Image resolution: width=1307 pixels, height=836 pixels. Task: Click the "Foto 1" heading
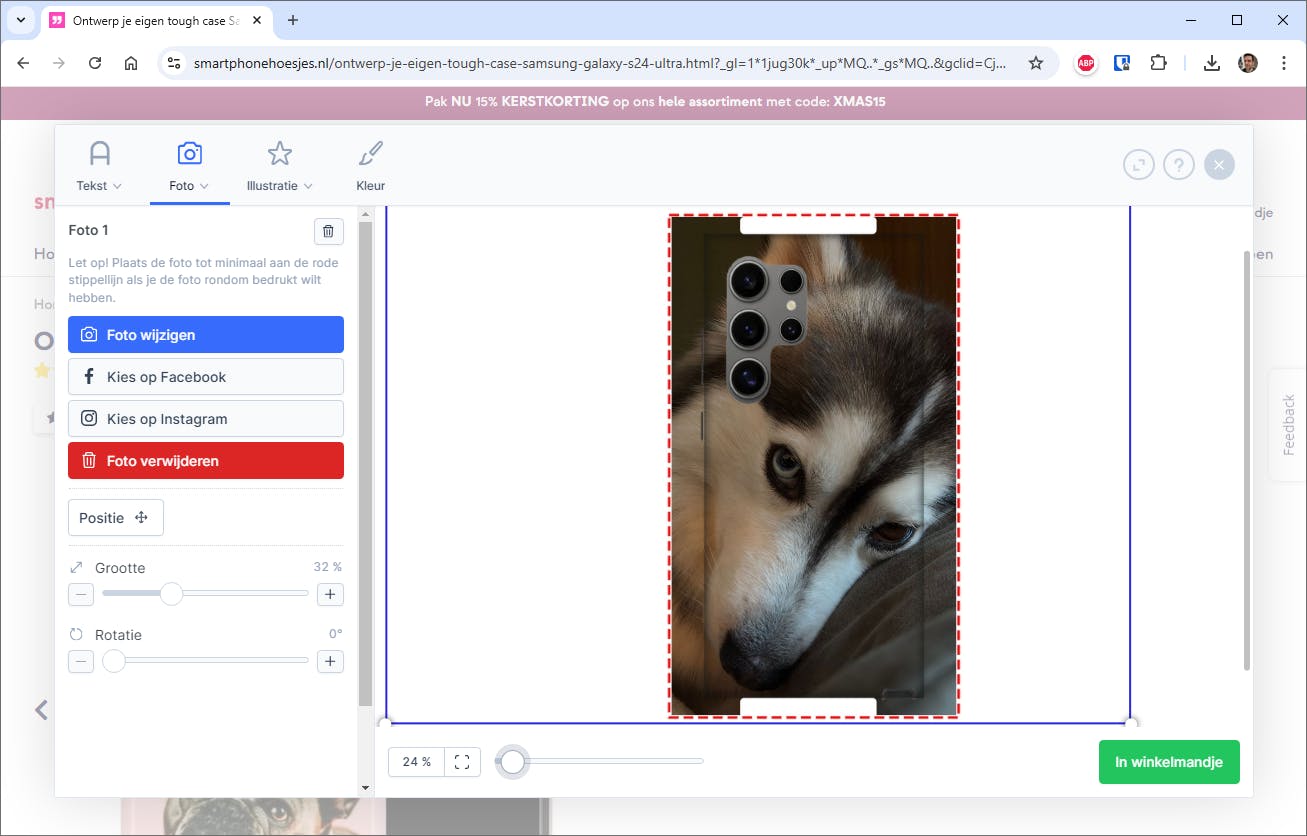(89, 230)
